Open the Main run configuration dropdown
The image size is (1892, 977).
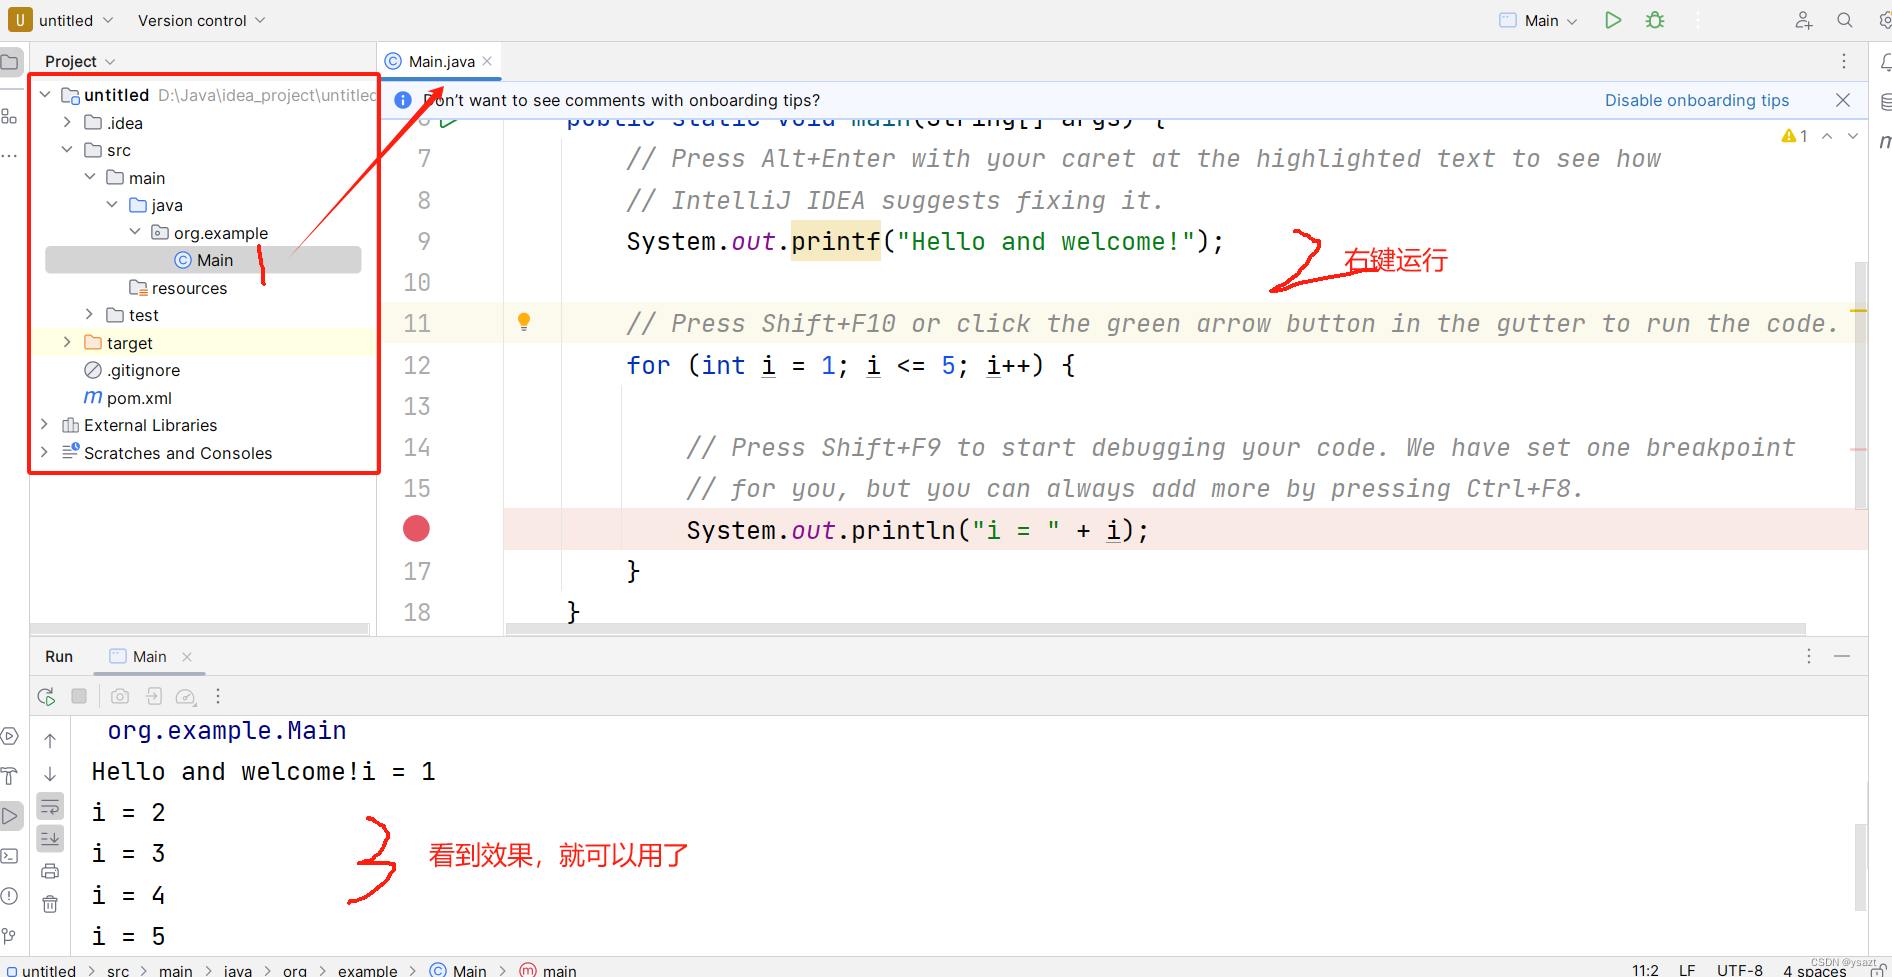[1539, 20]
